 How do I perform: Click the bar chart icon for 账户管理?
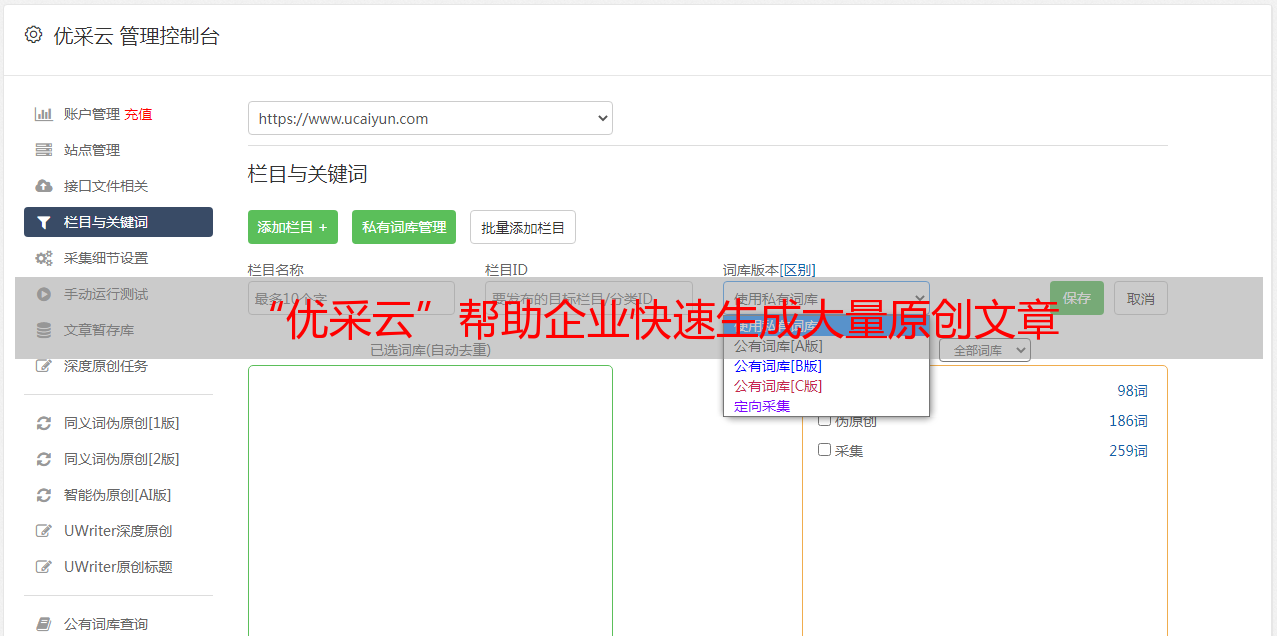click(x=44, y=114)
